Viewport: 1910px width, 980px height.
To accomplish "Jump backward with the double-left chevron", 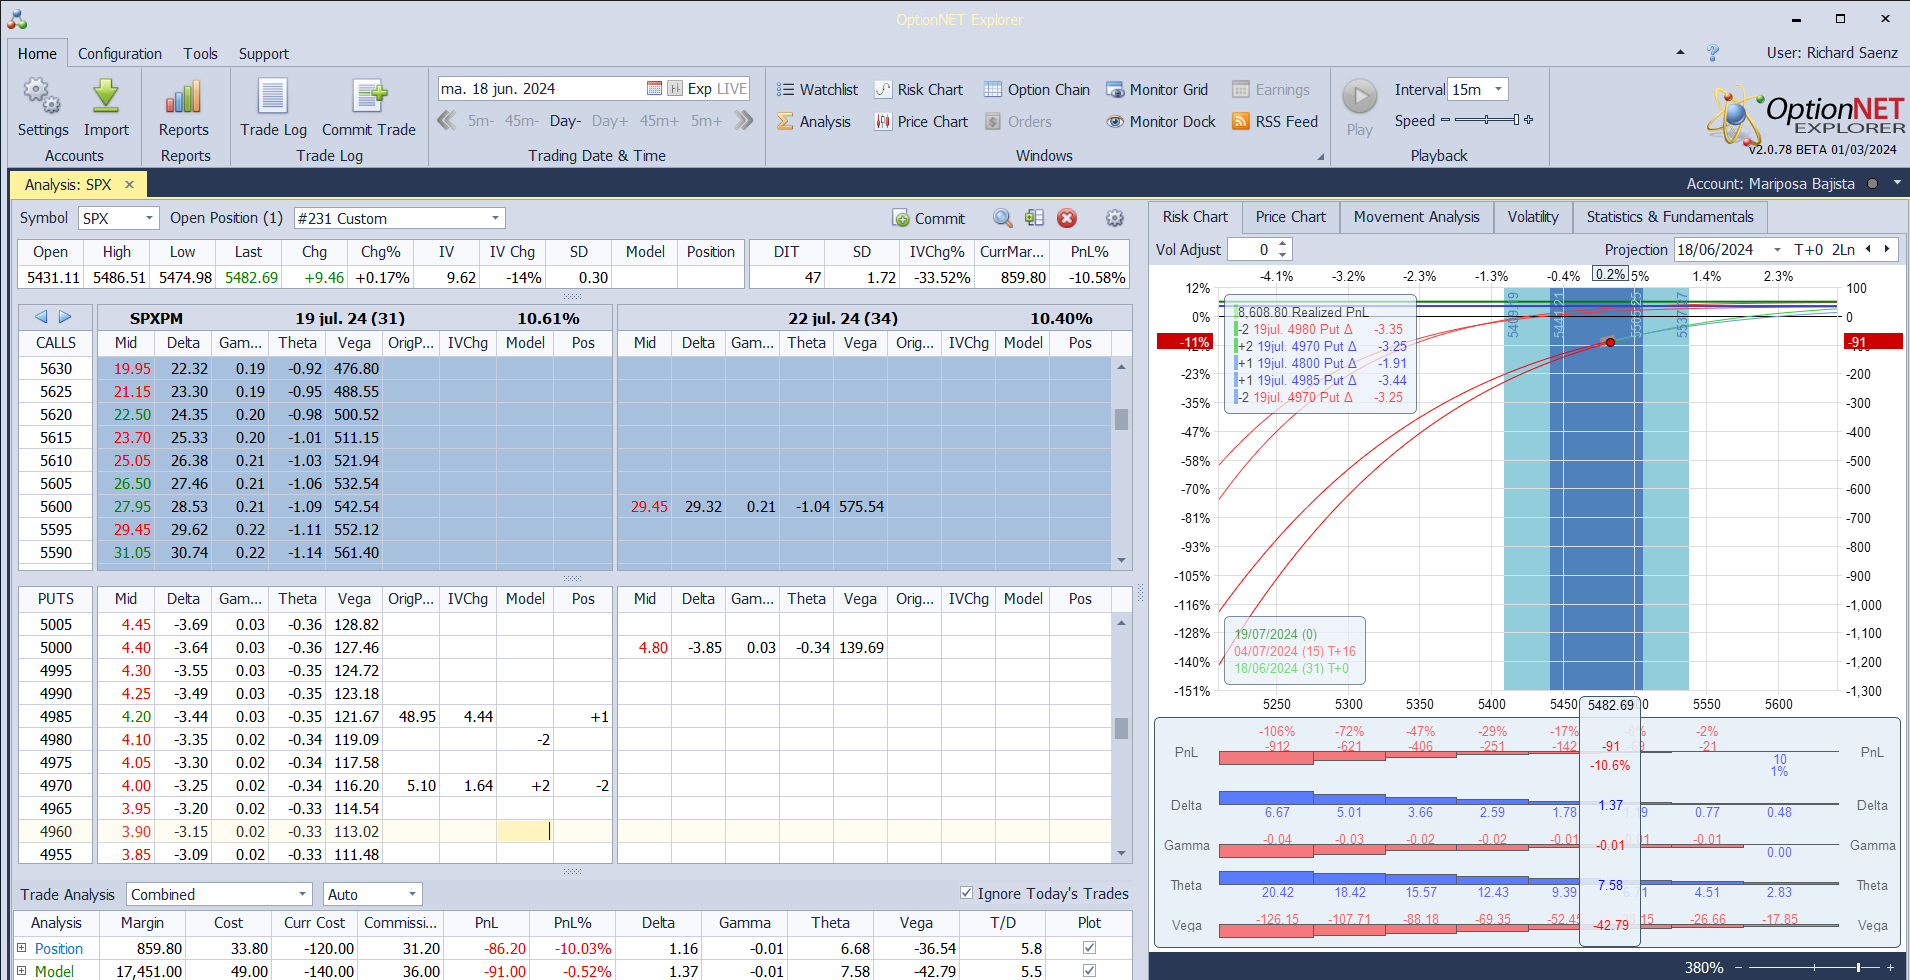I will (446, 121).
